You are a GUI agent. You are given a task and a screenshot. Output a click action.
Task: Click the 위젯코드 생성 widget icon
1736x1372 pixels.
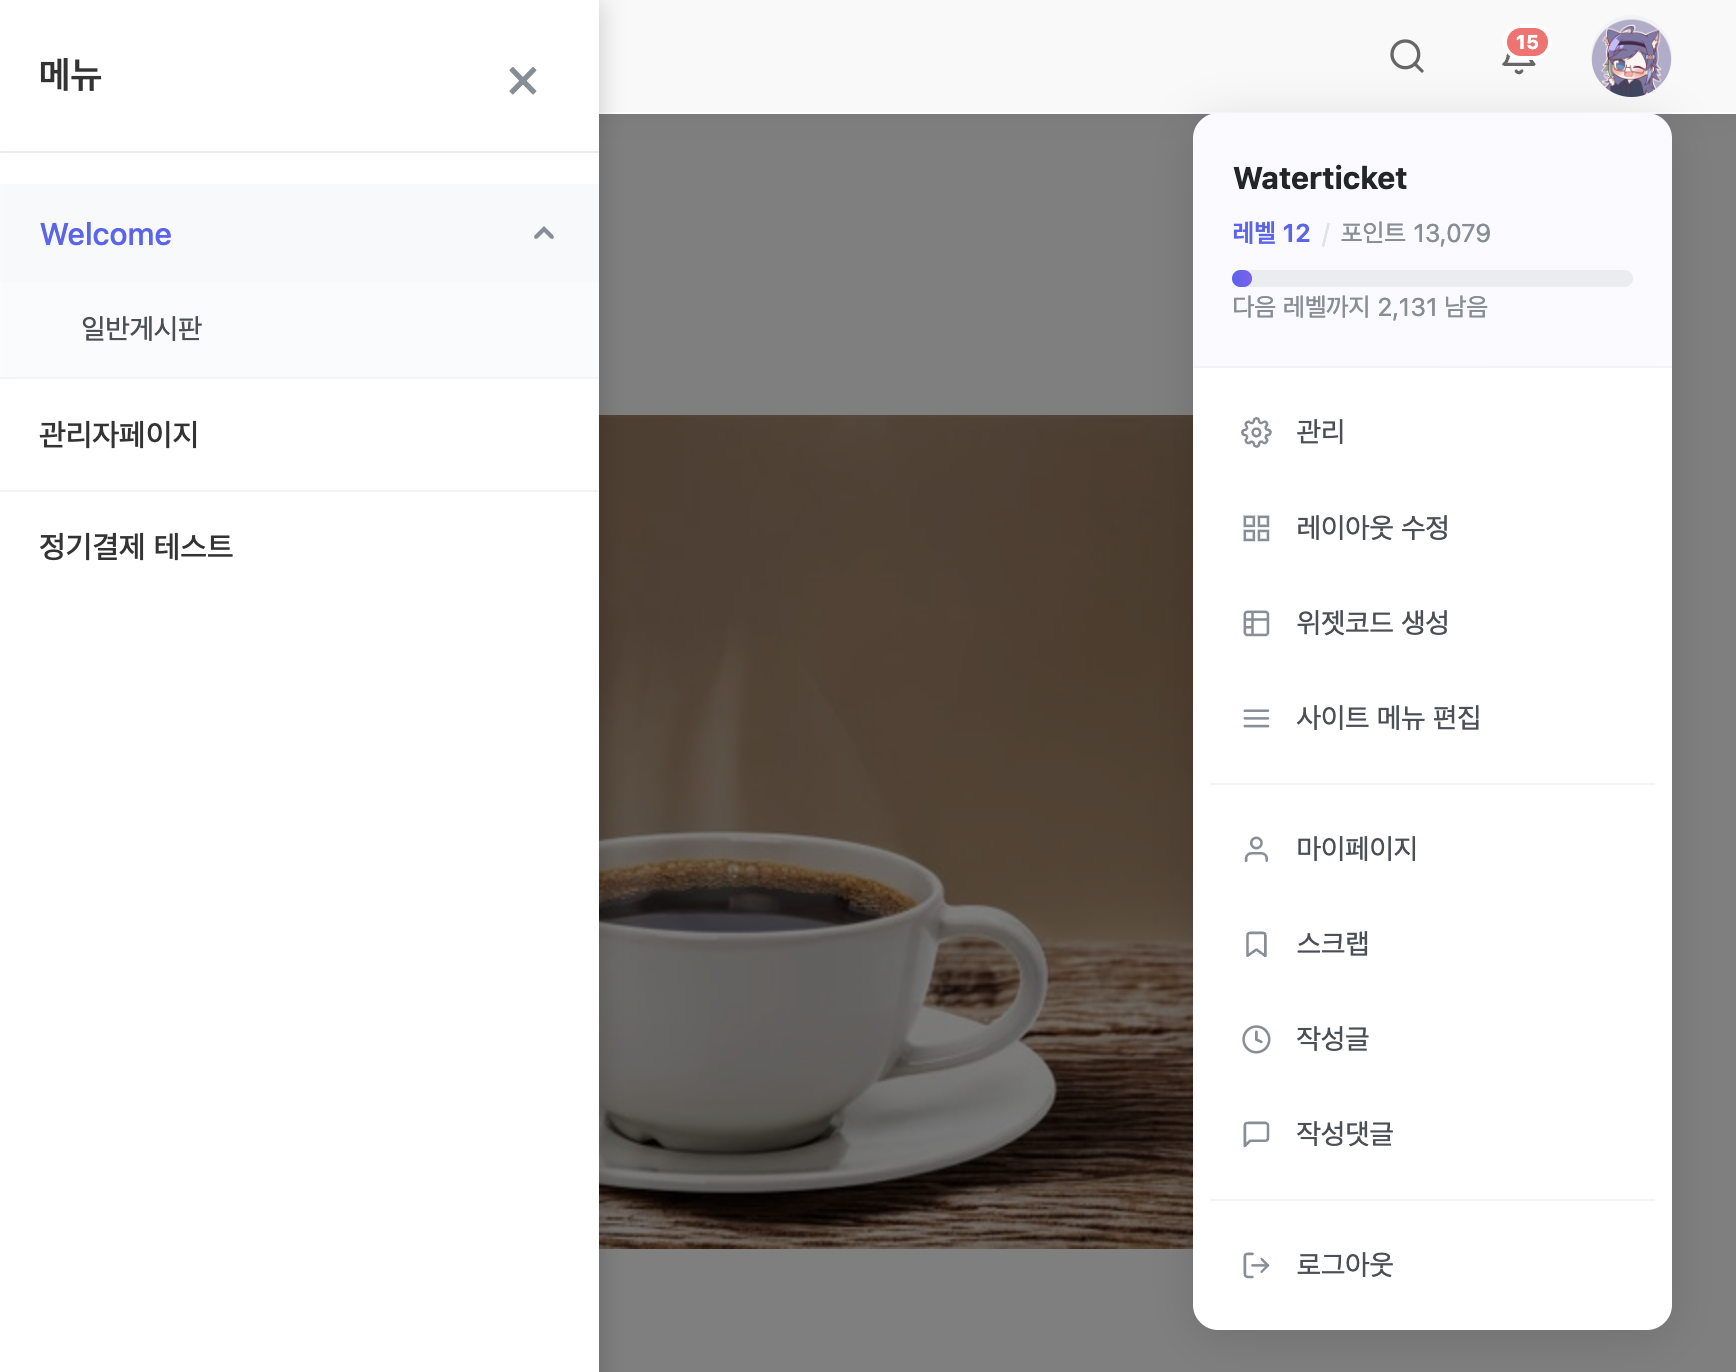(x=1256, y=623)
